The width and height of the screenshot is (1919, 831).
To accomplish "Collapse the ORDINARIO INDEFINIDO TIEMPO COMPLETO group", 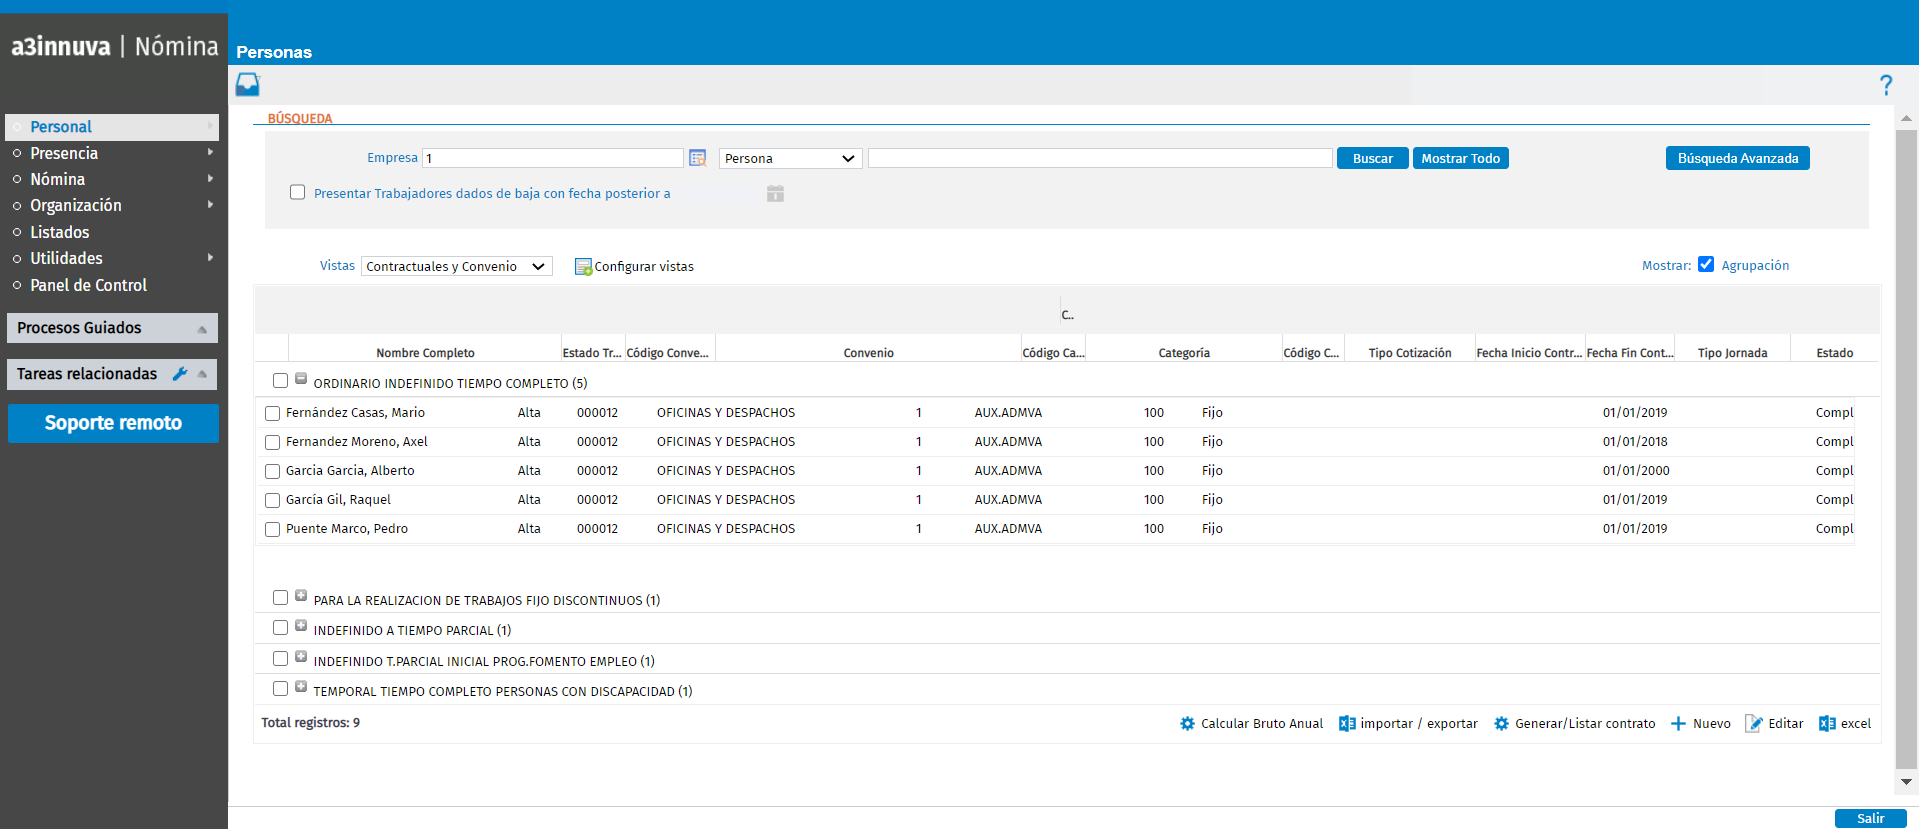I will pos(301,379).
